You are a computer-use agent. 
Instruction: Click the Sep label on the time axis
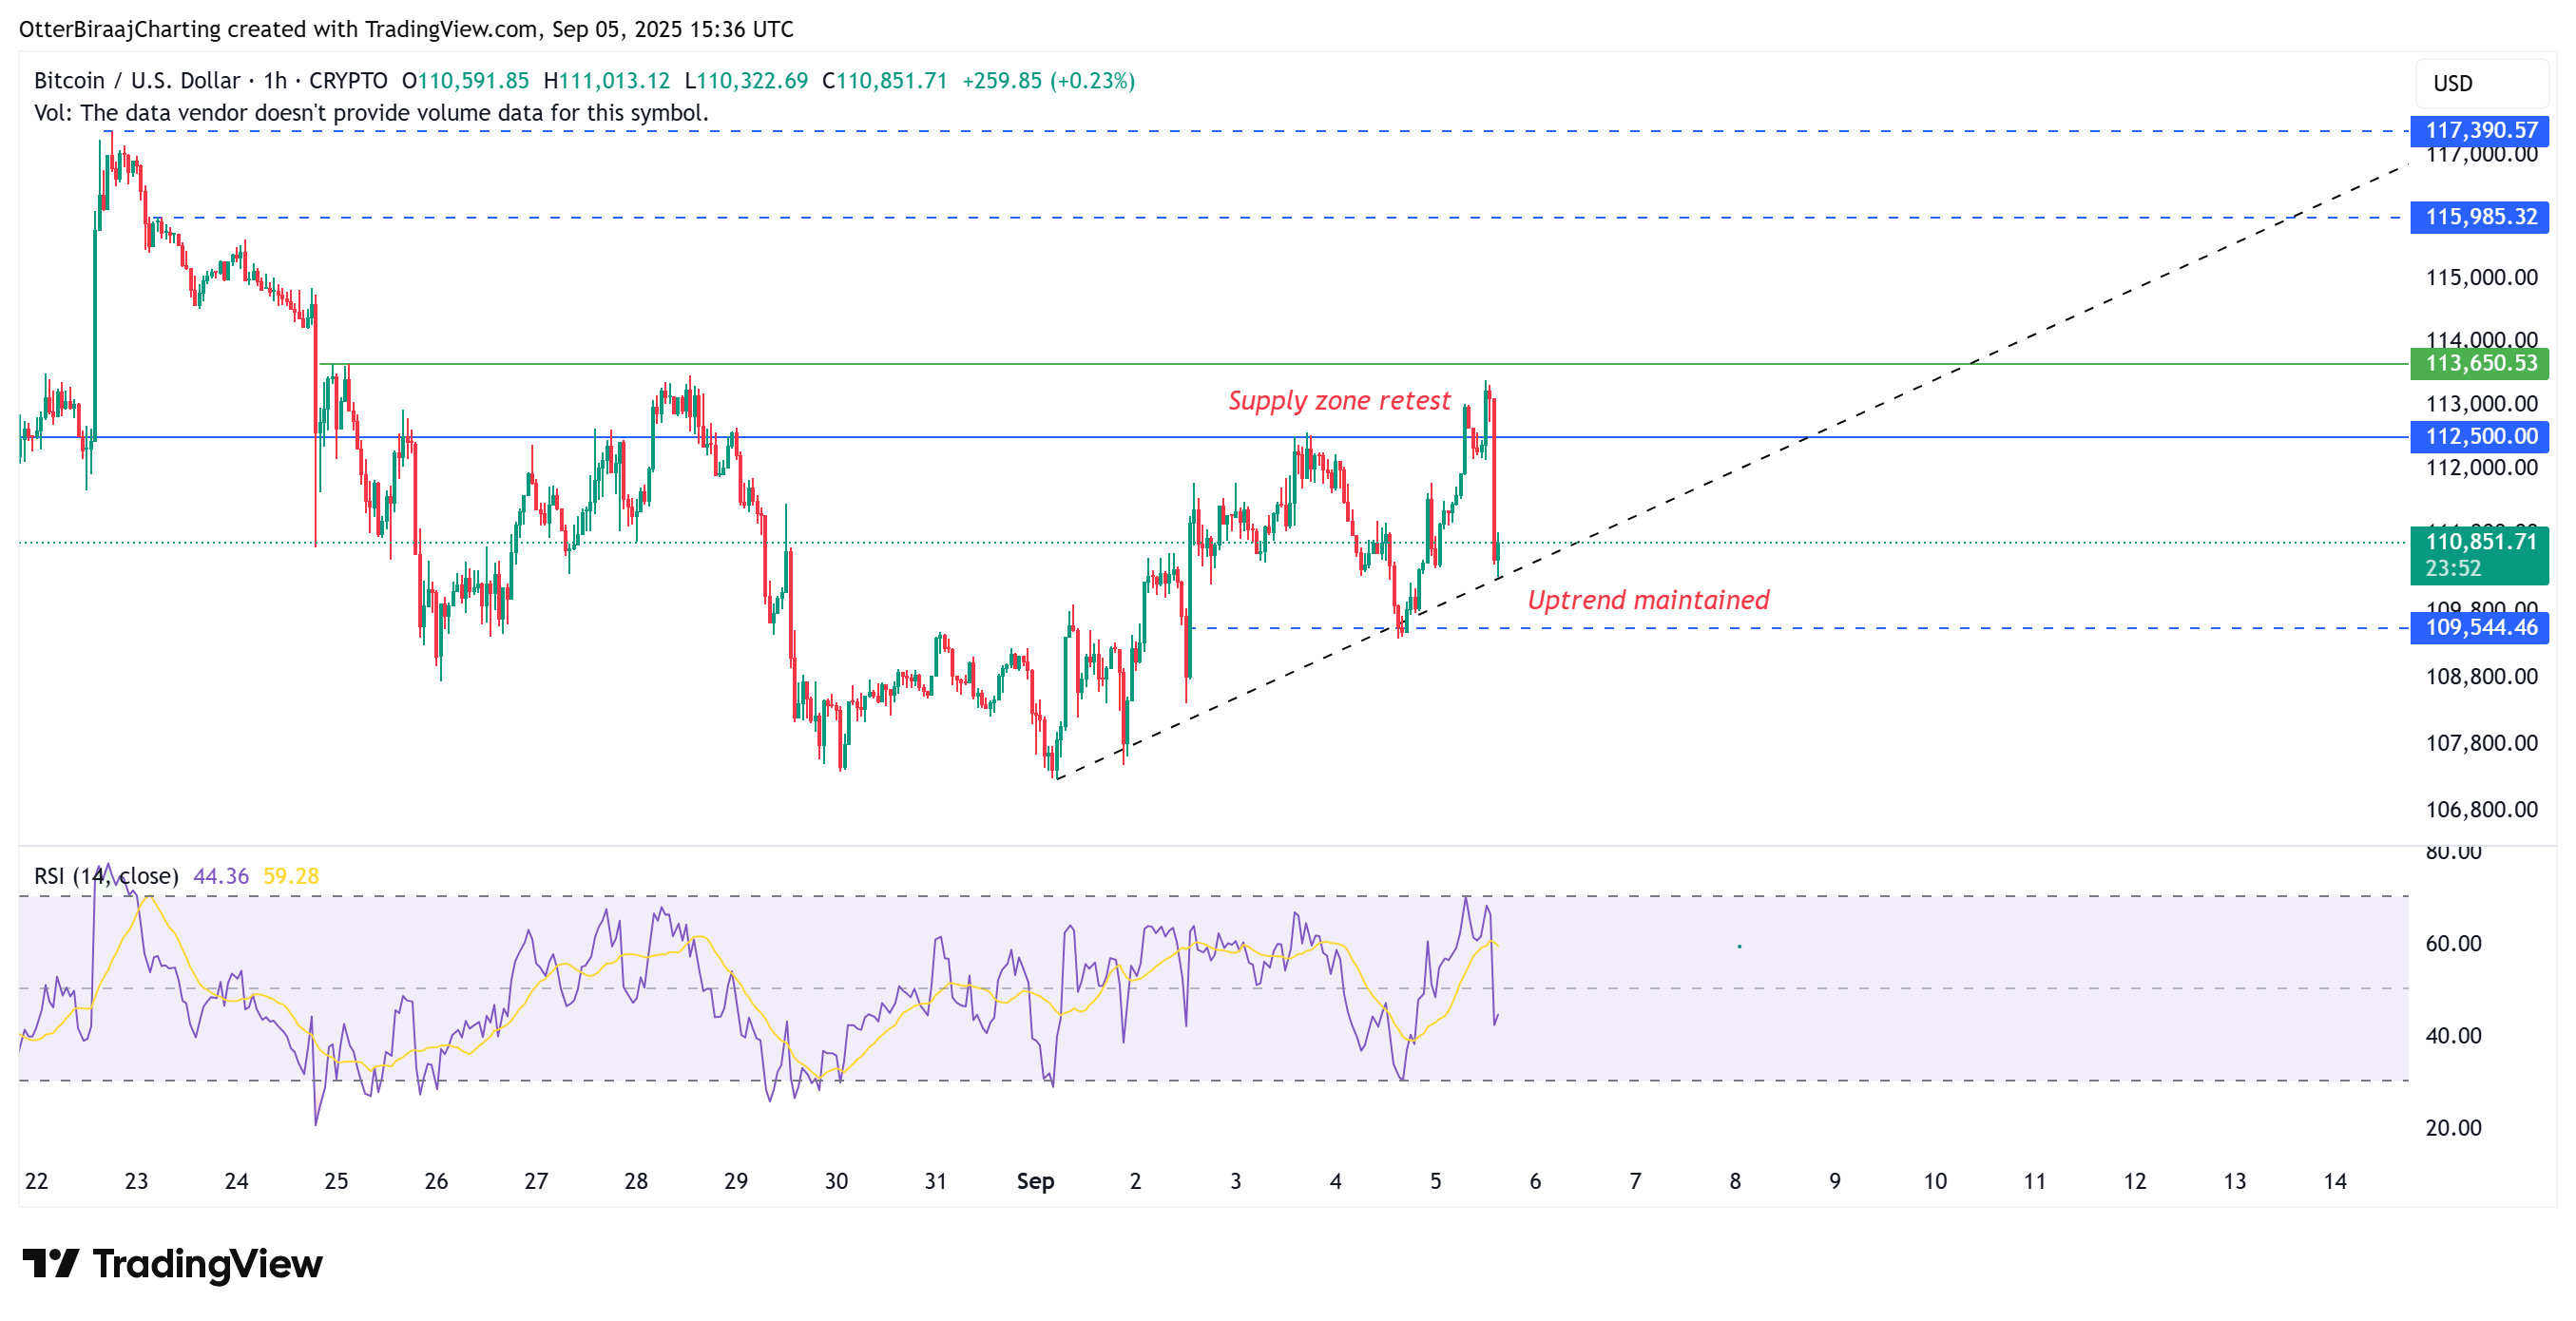pos(1037,1180)
